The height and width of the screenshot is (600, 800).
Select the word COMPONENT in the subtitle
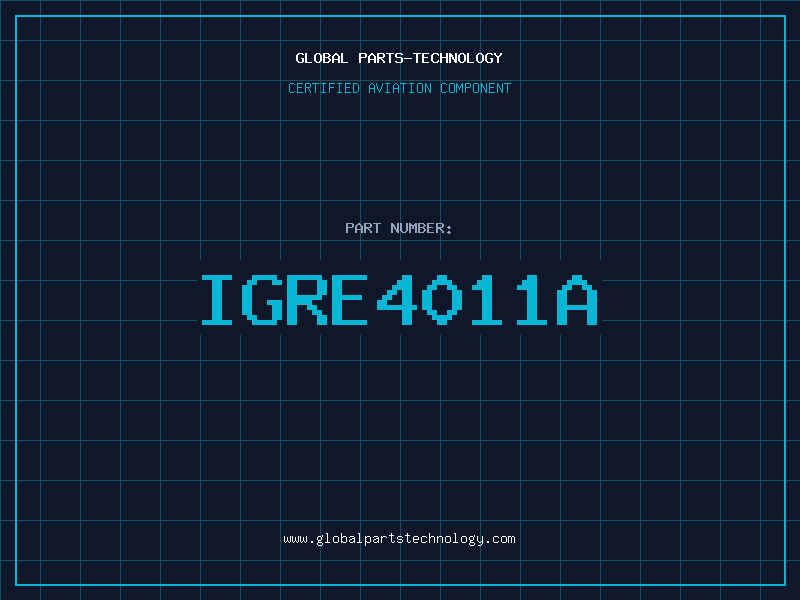click(x=475, y=88)
